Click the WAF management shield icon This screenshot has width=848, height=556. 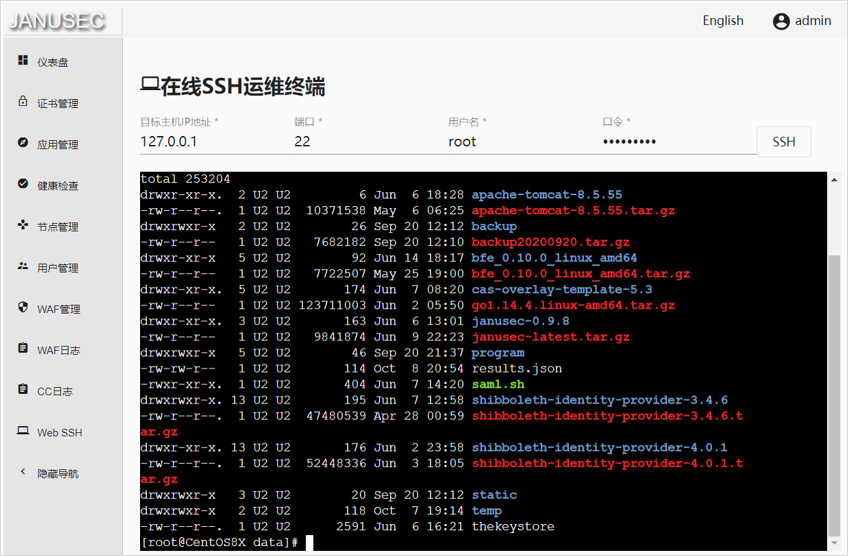[23, 308]
